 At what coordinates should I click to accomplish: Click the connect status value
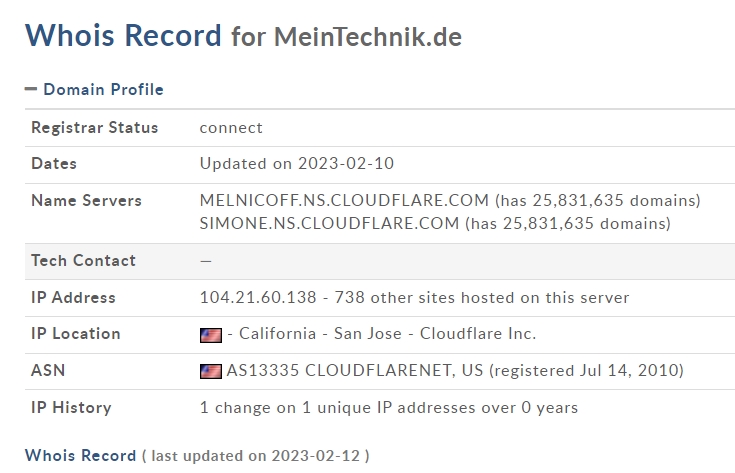(x=231, y=128)
